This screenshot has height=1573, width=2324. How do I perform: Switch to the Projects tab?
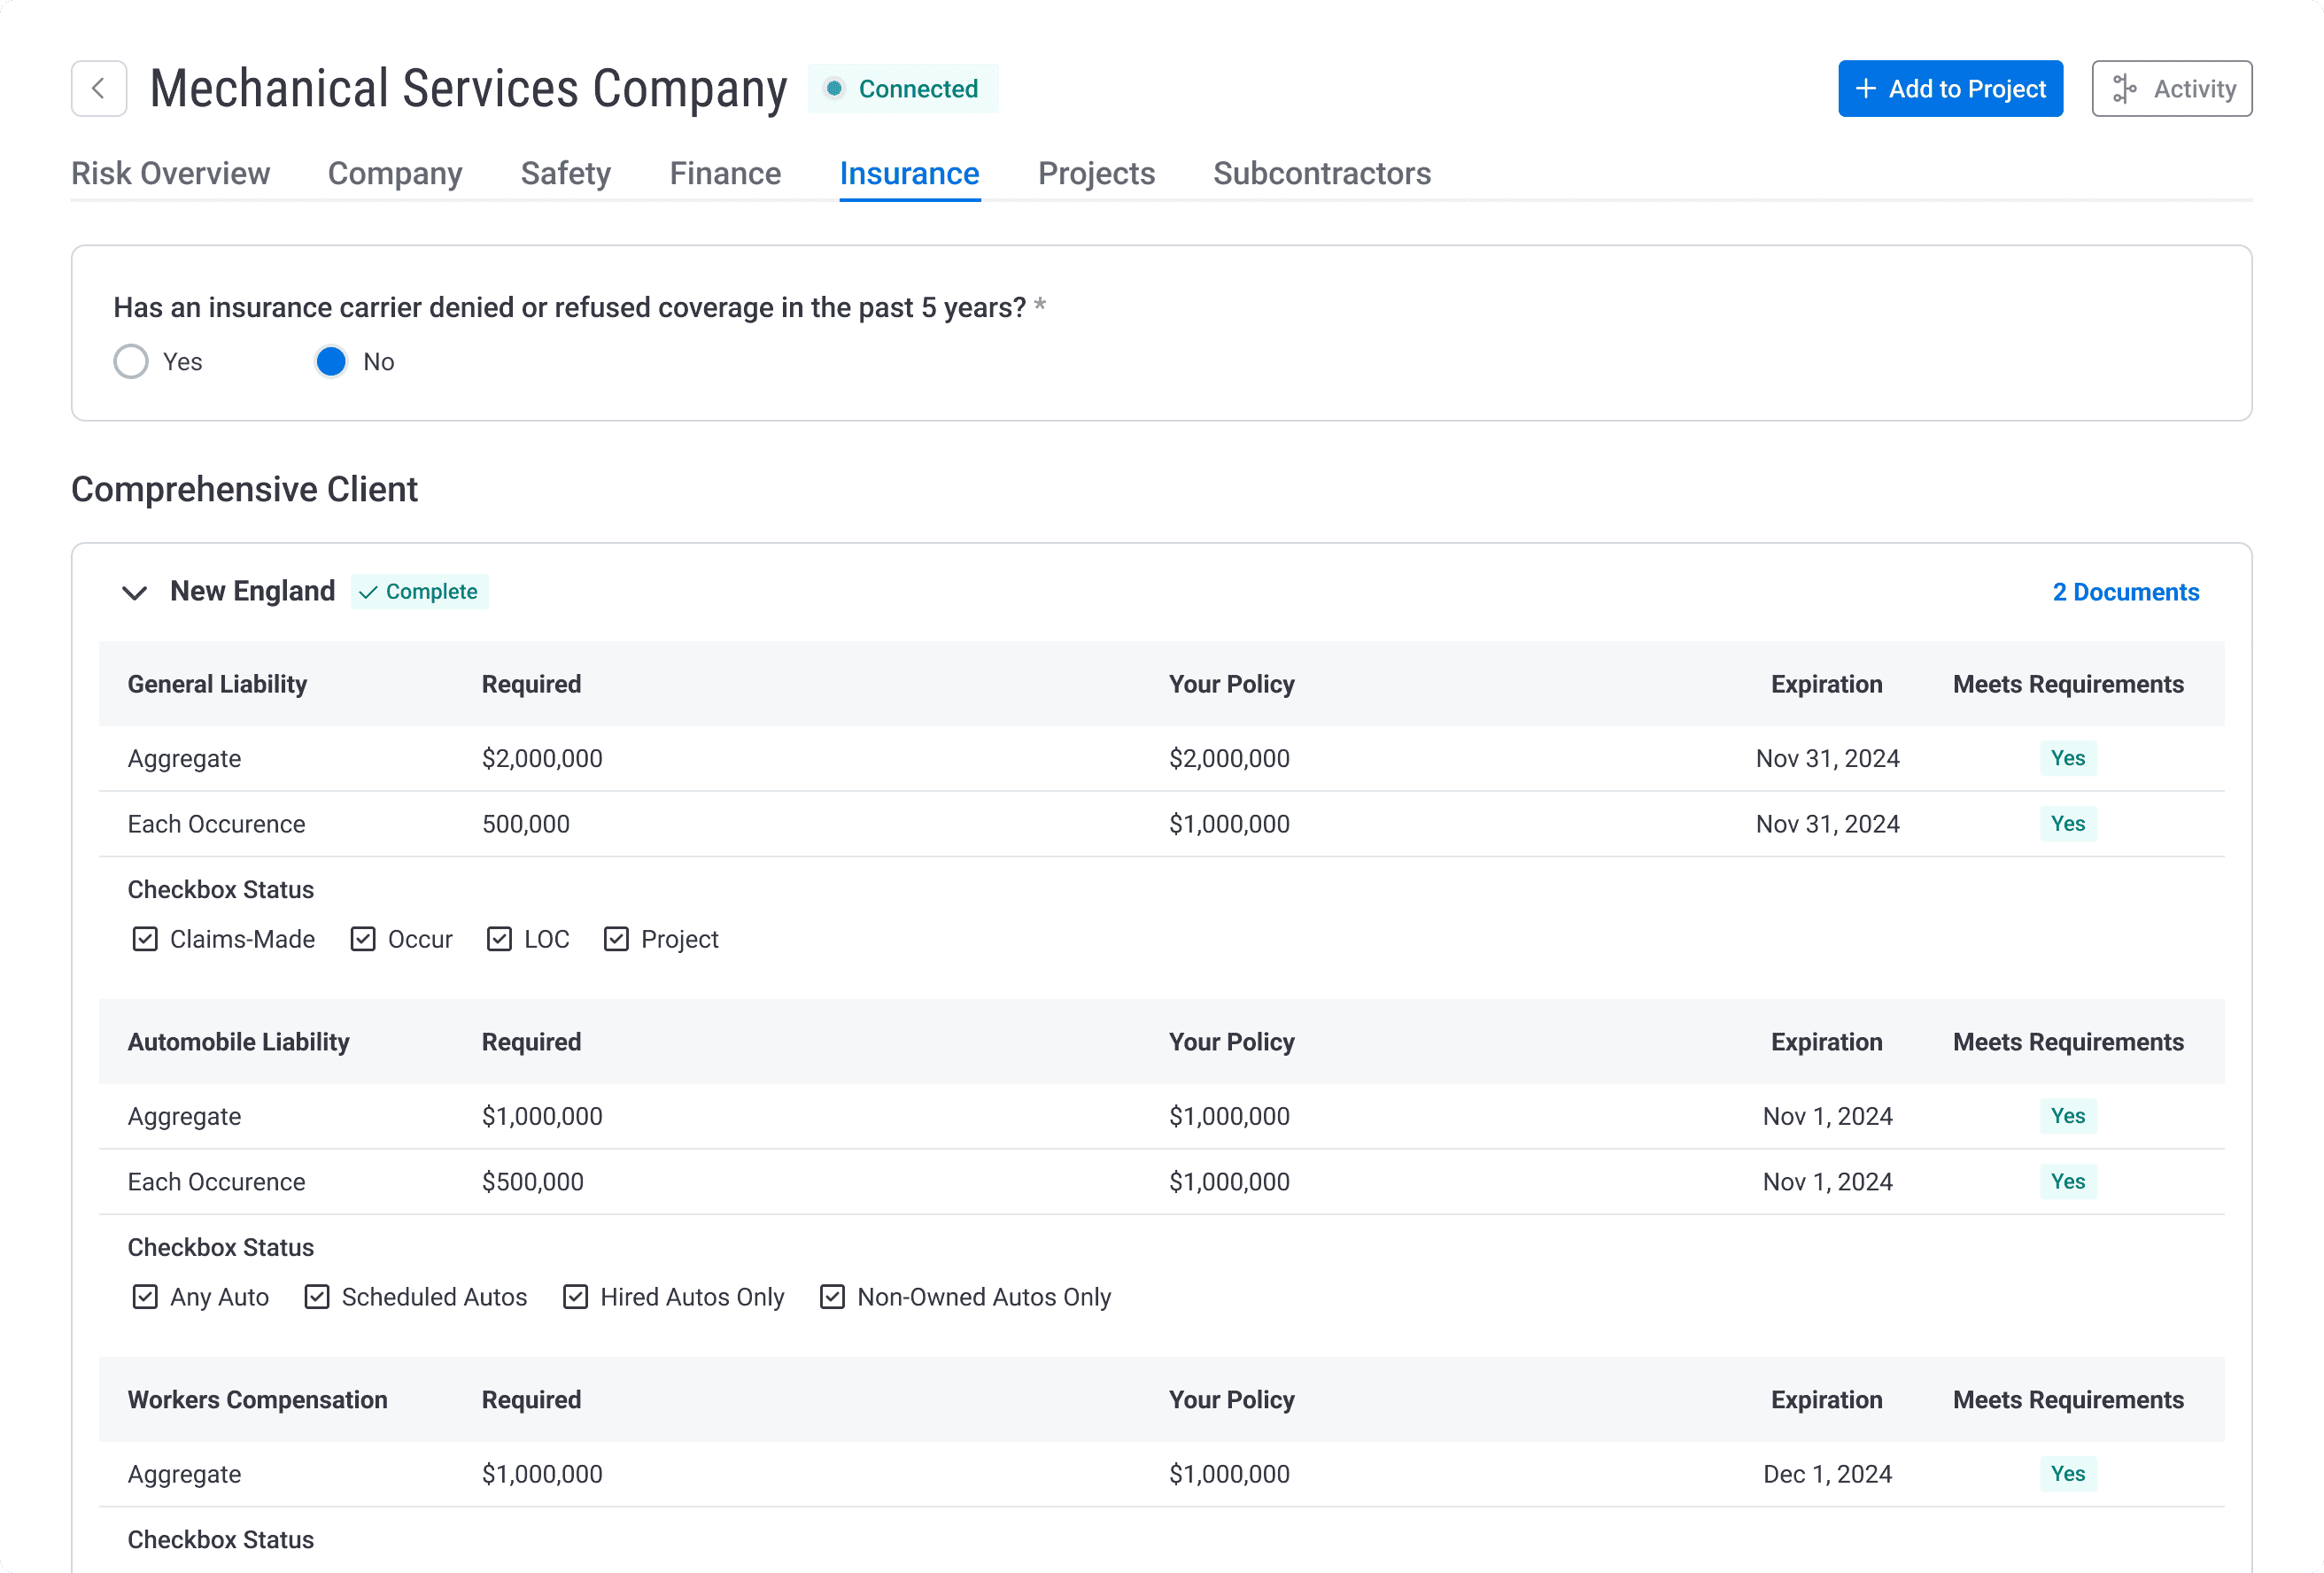[1097, 173]
